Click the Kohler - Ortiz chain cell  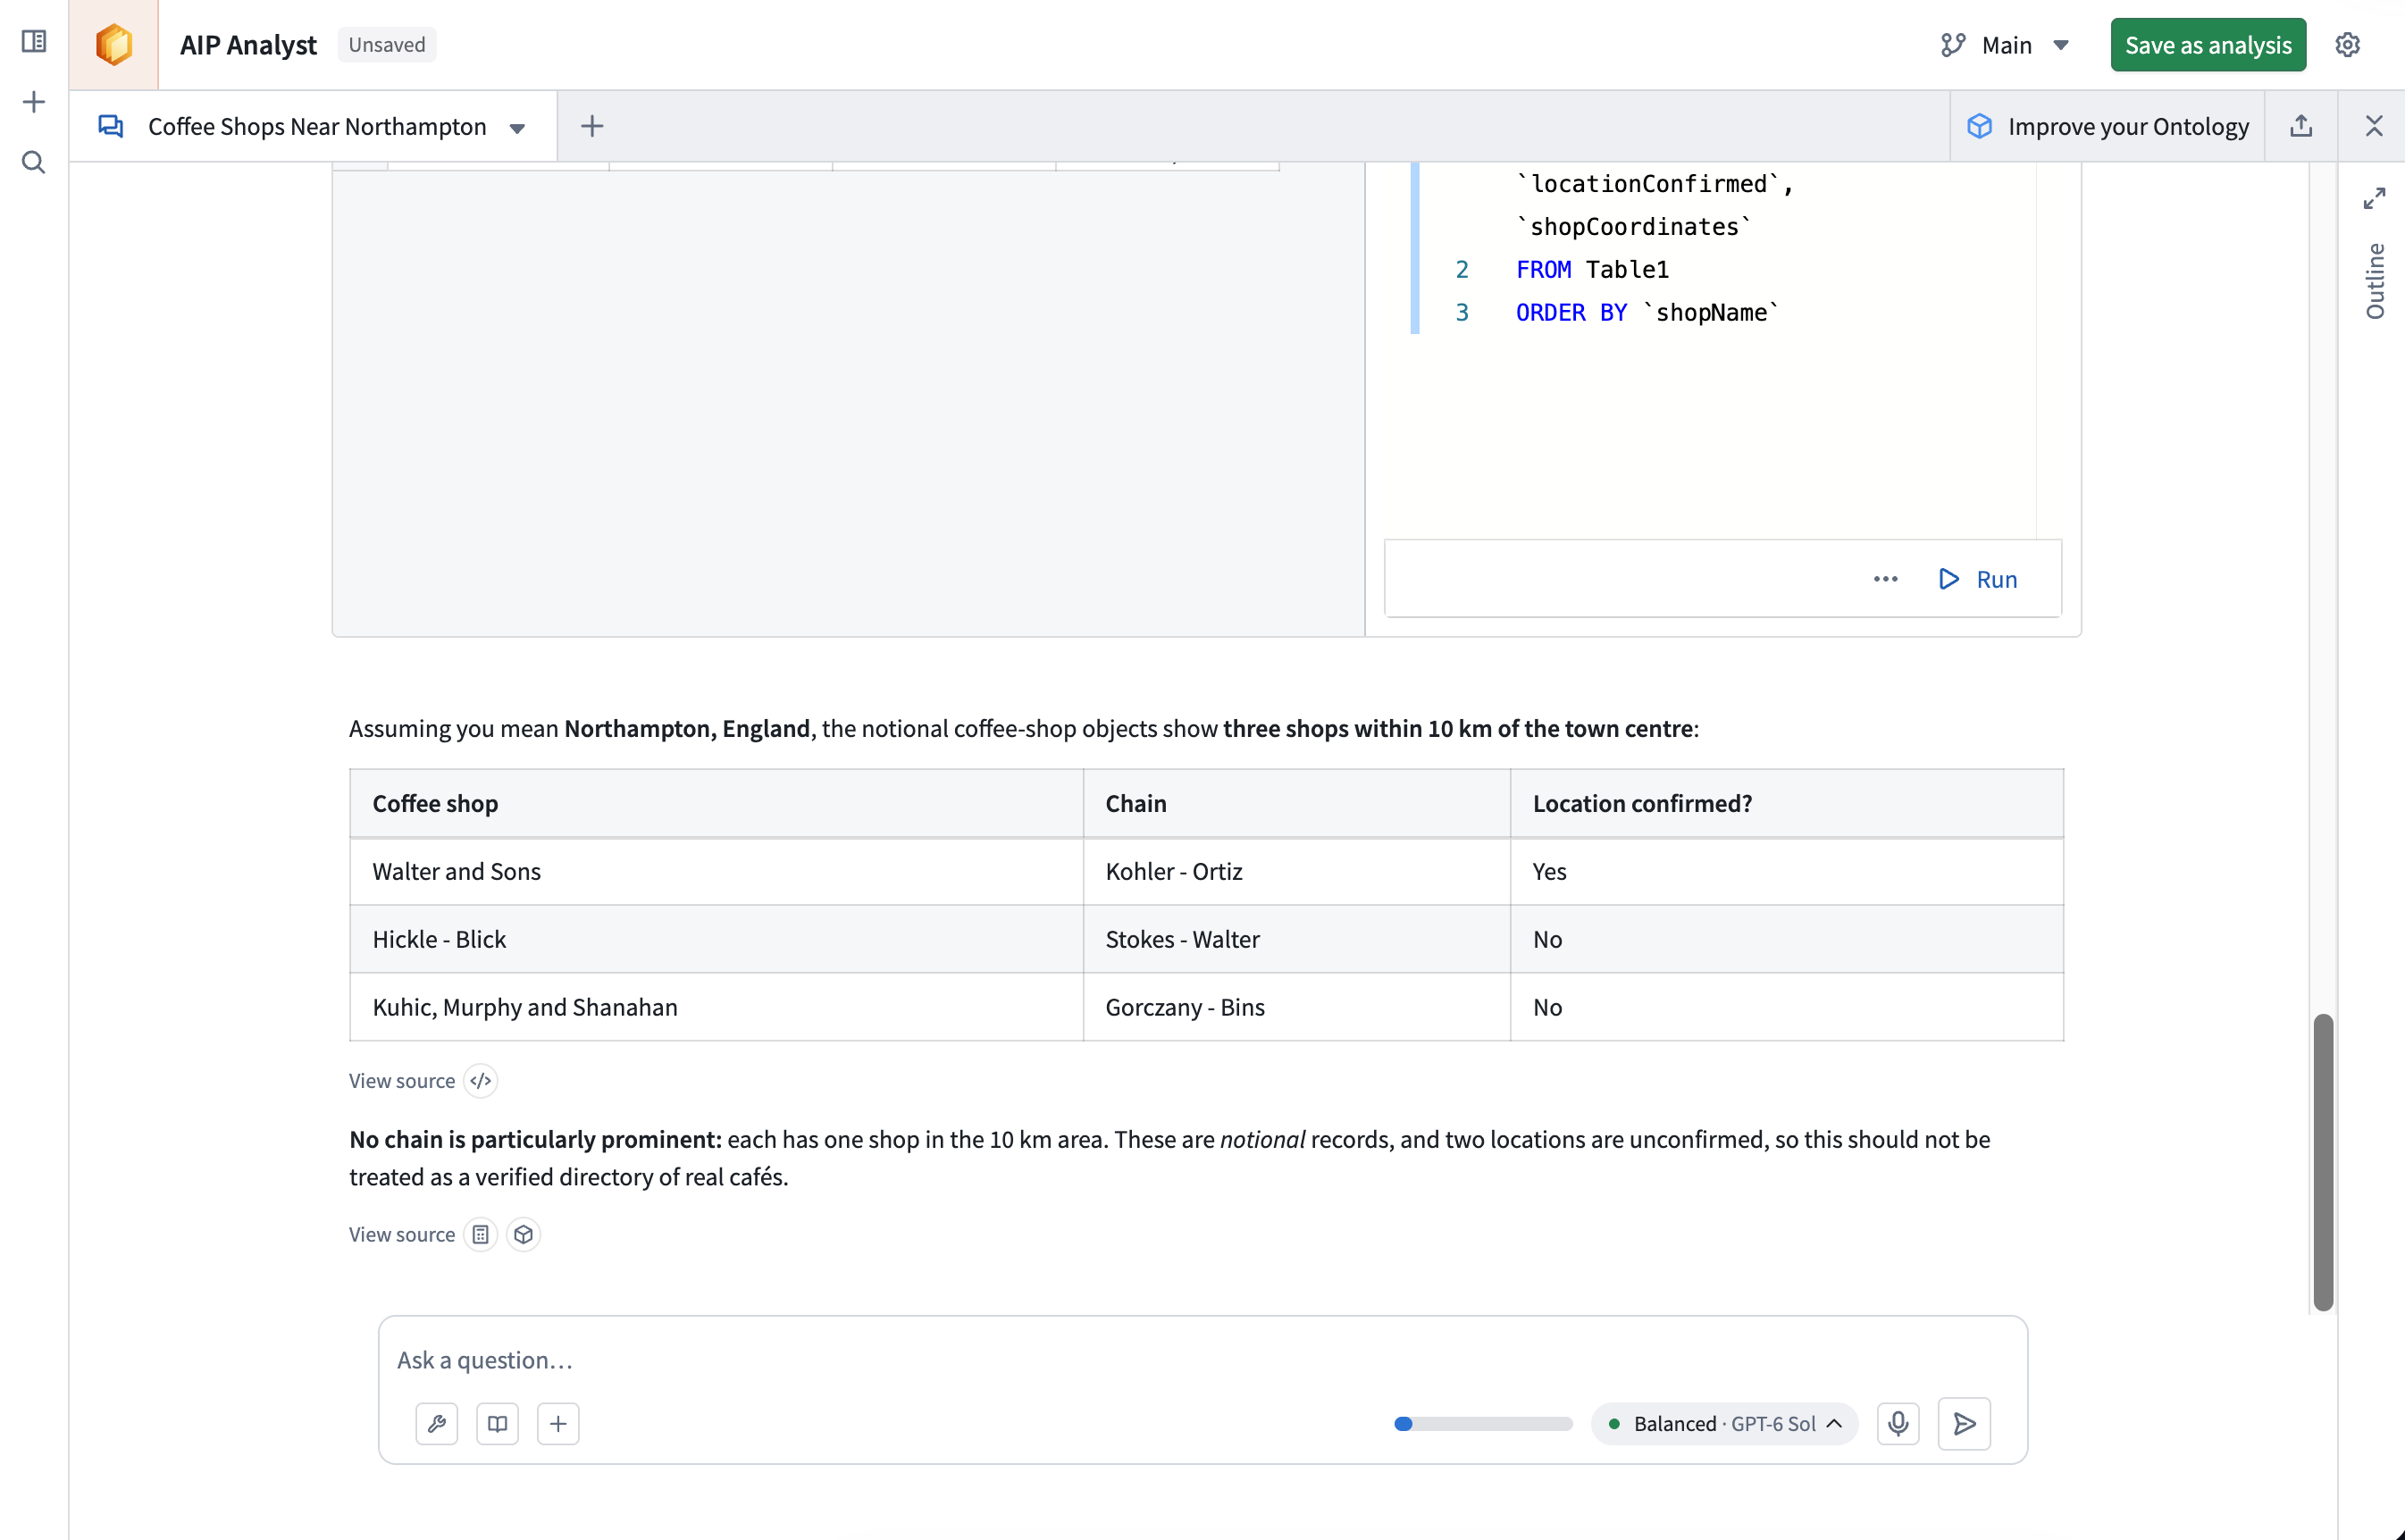pyautogui.click(x=1296, y=871)
